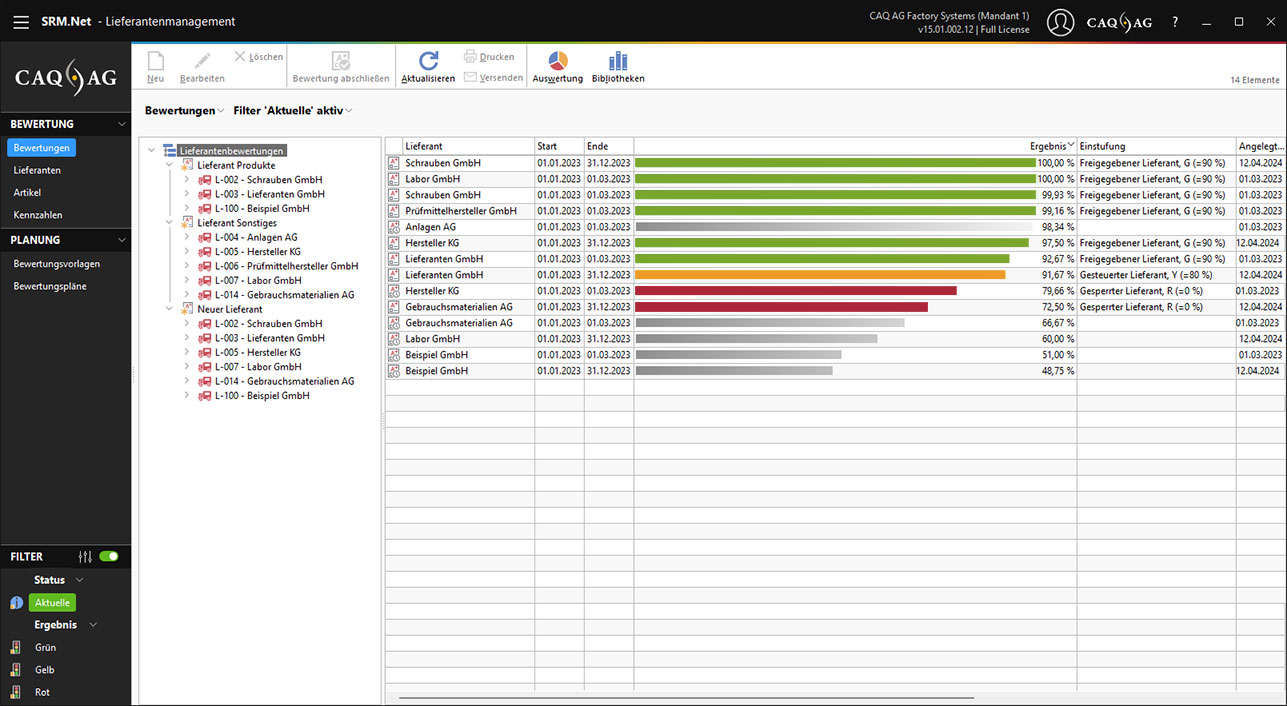
Task: Collapse the Lieferant Produkte tree group
Action: (x=169, y=165)
